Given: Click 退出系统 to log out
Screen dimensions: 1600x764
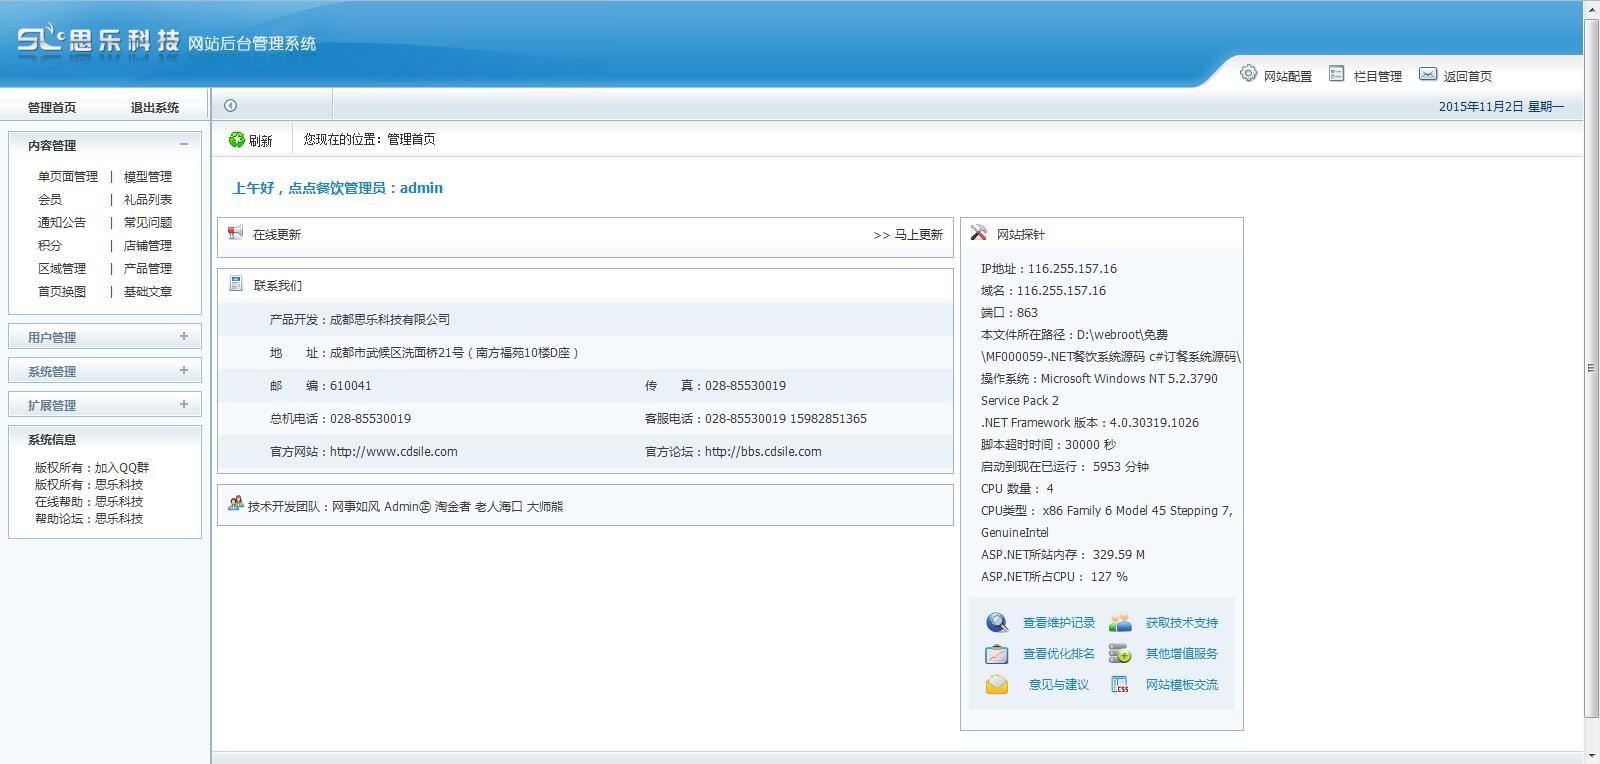Looking at the screenshot, I should click(155, 107).
